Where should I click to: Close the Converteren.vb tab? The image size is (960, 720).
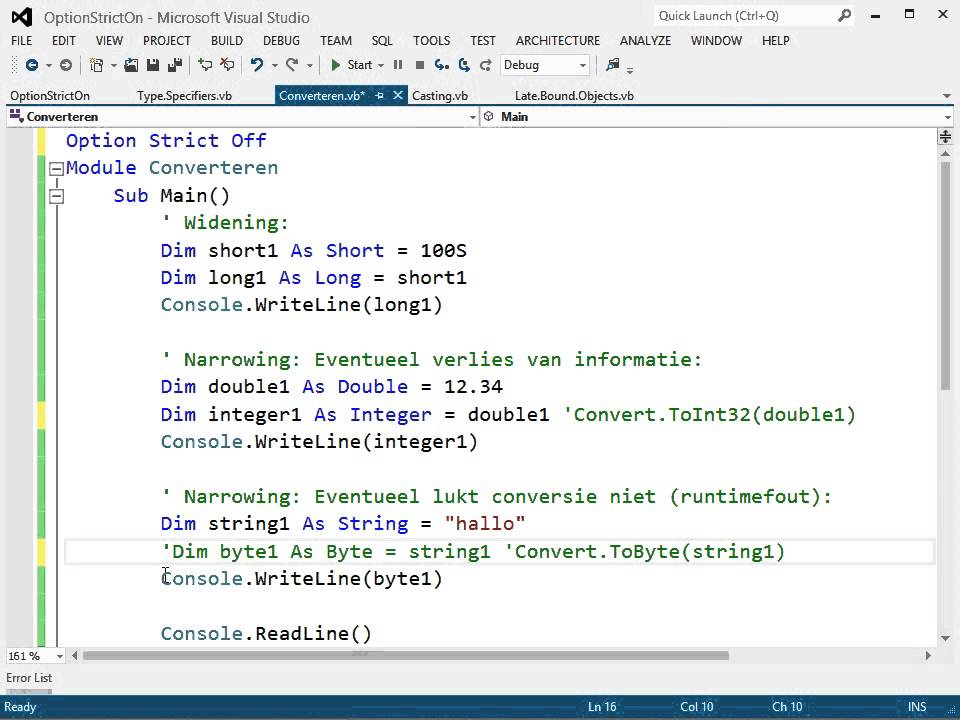[397, 96]
